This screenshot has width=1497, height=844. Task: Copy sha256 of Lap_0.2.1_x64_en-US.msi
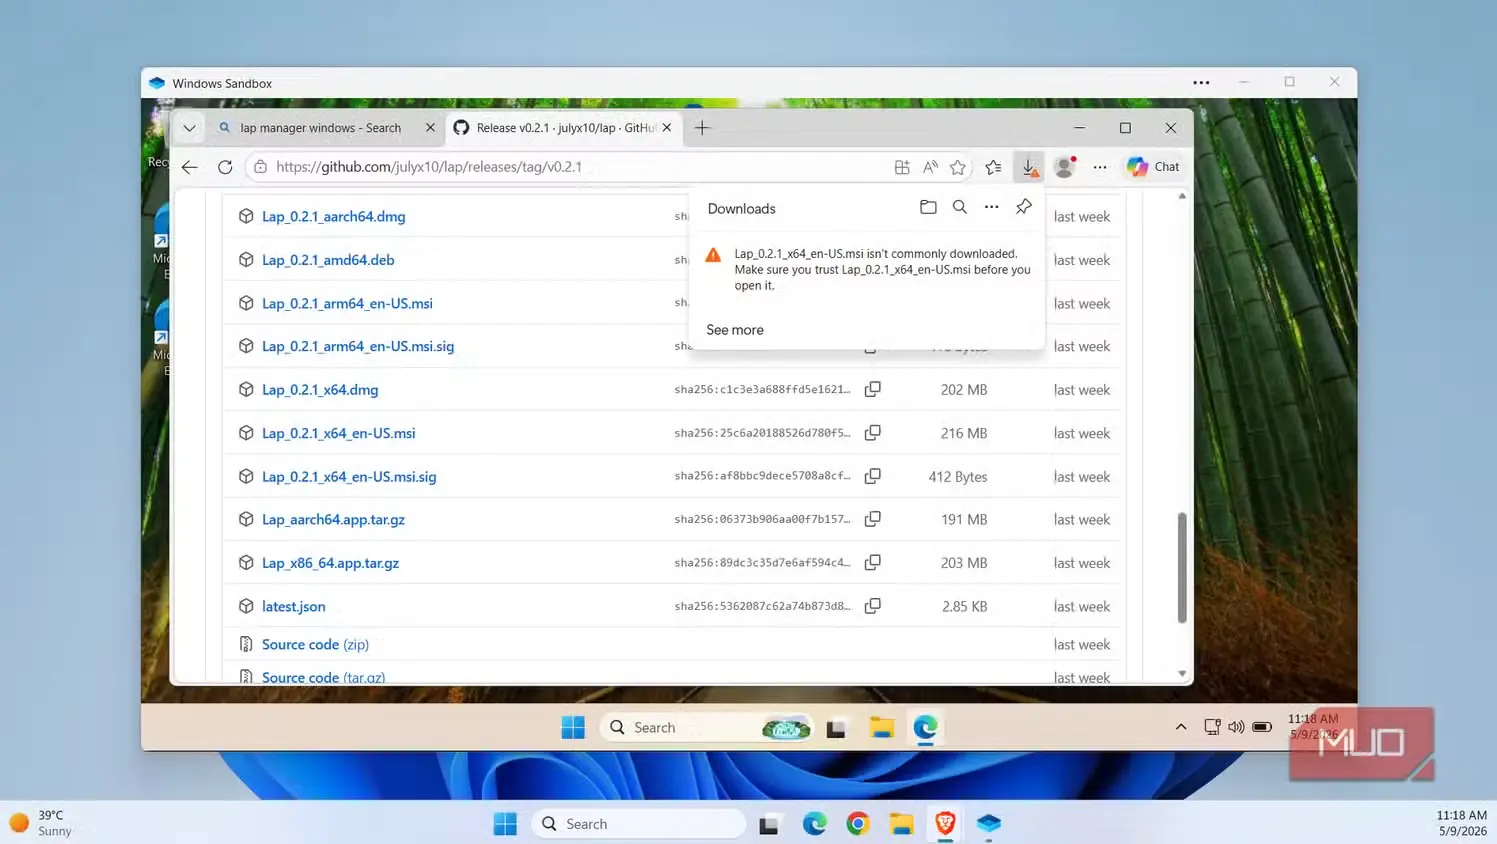tap(873, 433)
